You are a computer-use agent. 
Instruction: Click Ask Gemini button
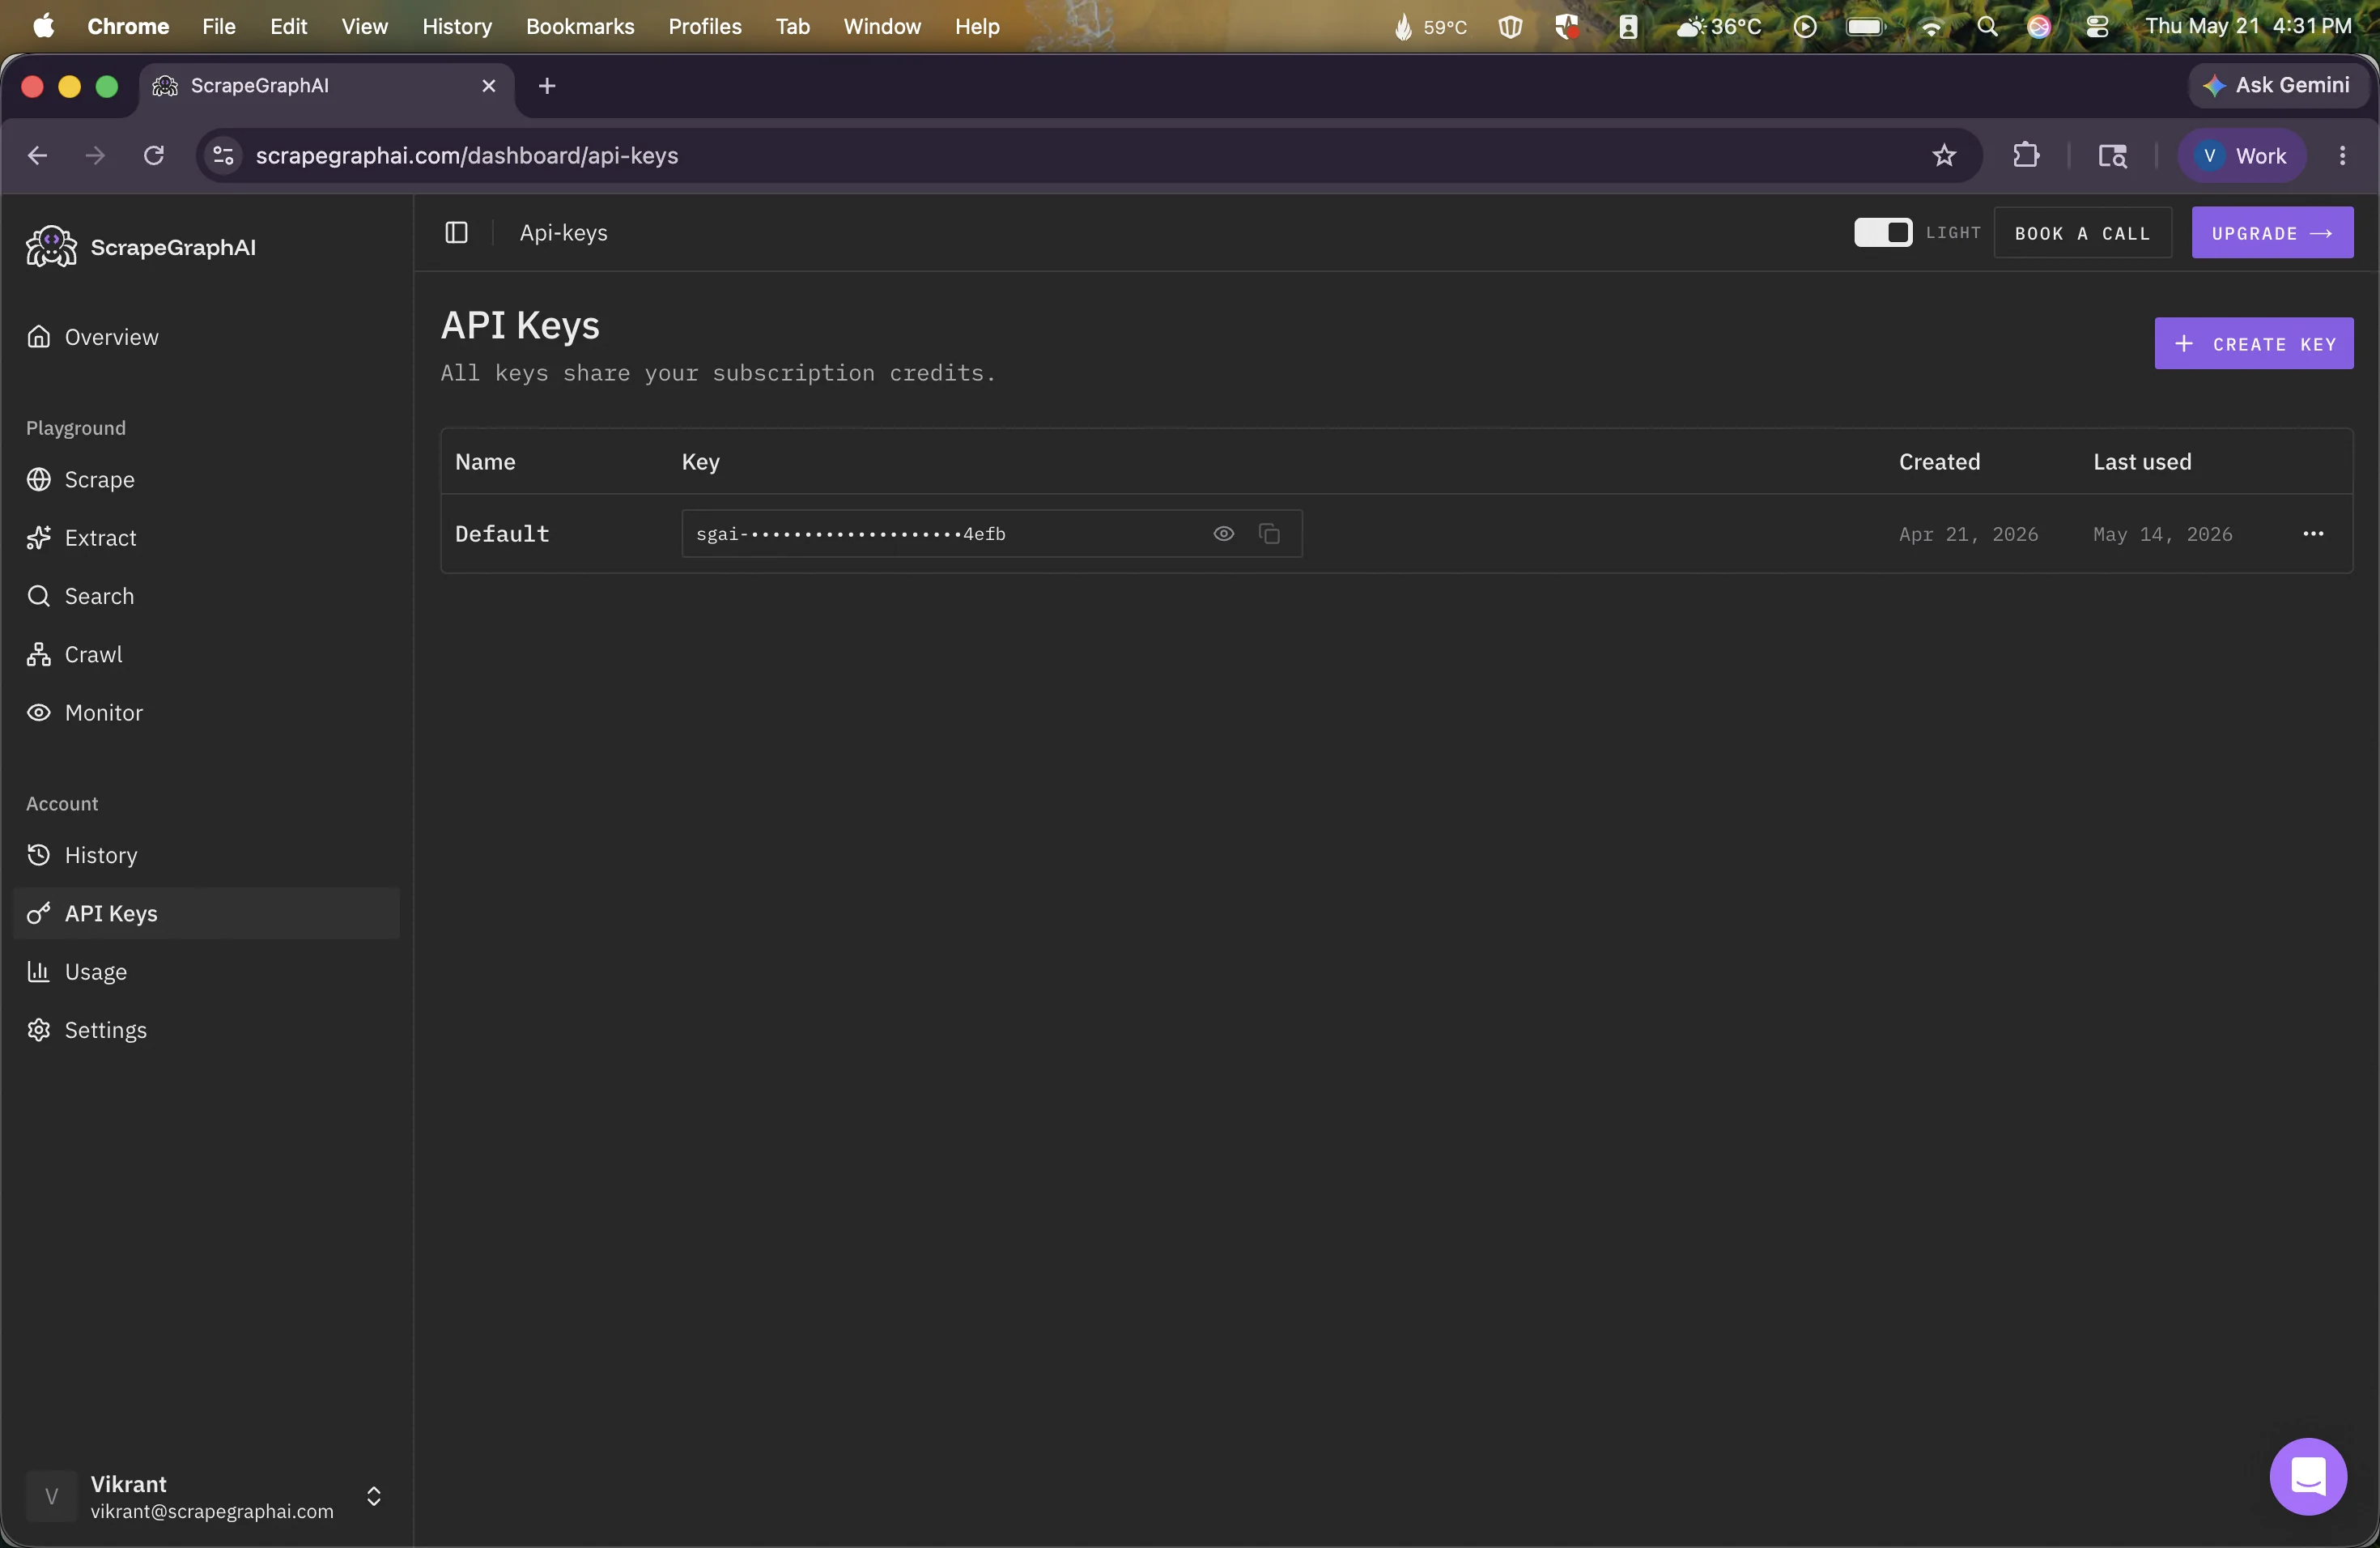click(2277, 85)
